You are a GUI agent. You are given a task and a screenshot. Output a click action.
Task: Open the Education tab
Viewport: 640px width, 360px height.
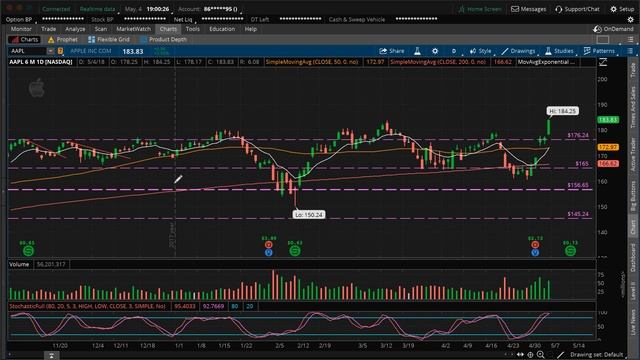tap(222, 29)
